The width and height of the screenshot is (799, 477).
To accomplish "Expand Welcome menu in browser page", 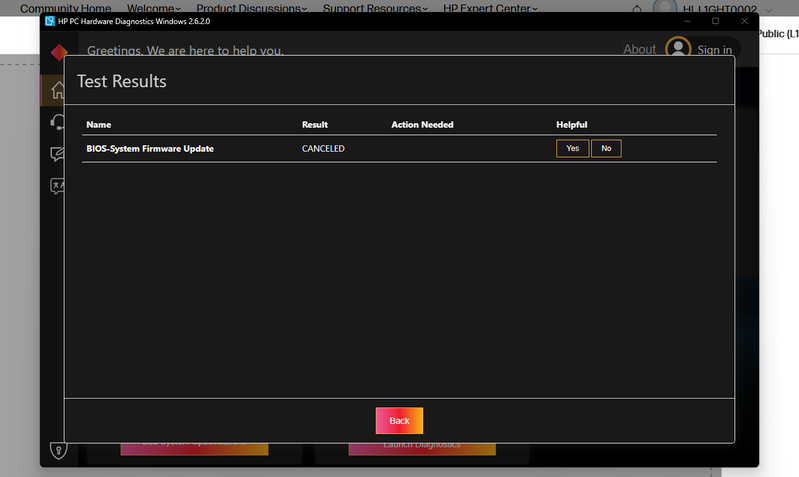I will click(153, 8).
